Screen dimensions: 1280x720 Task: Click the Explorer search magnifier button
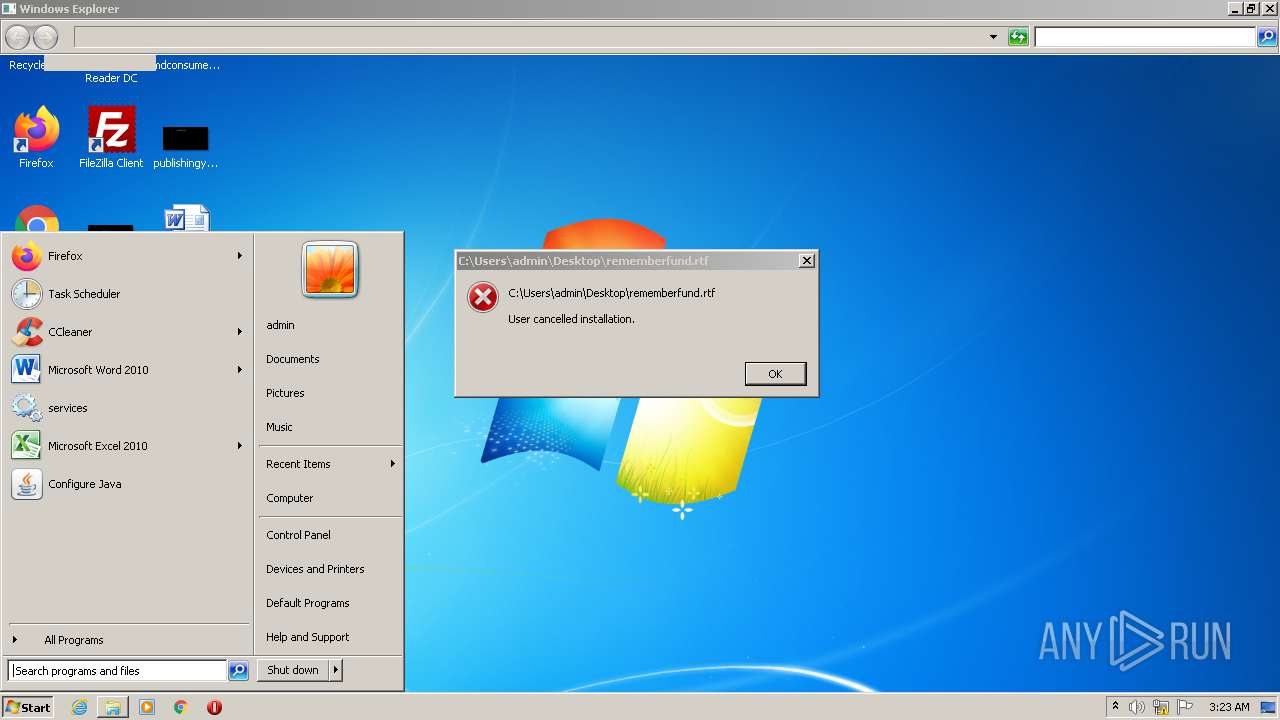point(1267,37)
